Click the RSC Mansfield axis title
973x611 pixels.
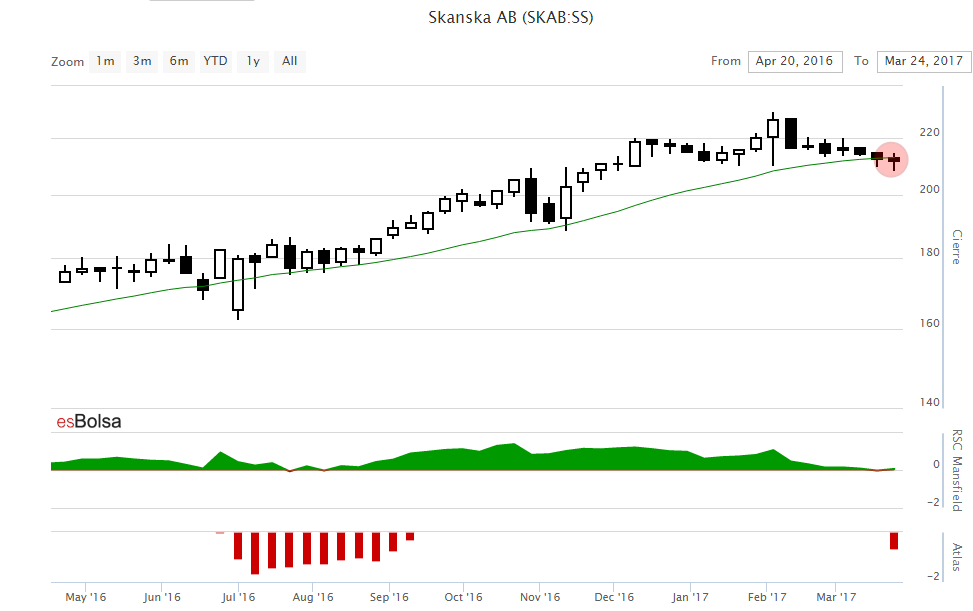coord(957,470)
